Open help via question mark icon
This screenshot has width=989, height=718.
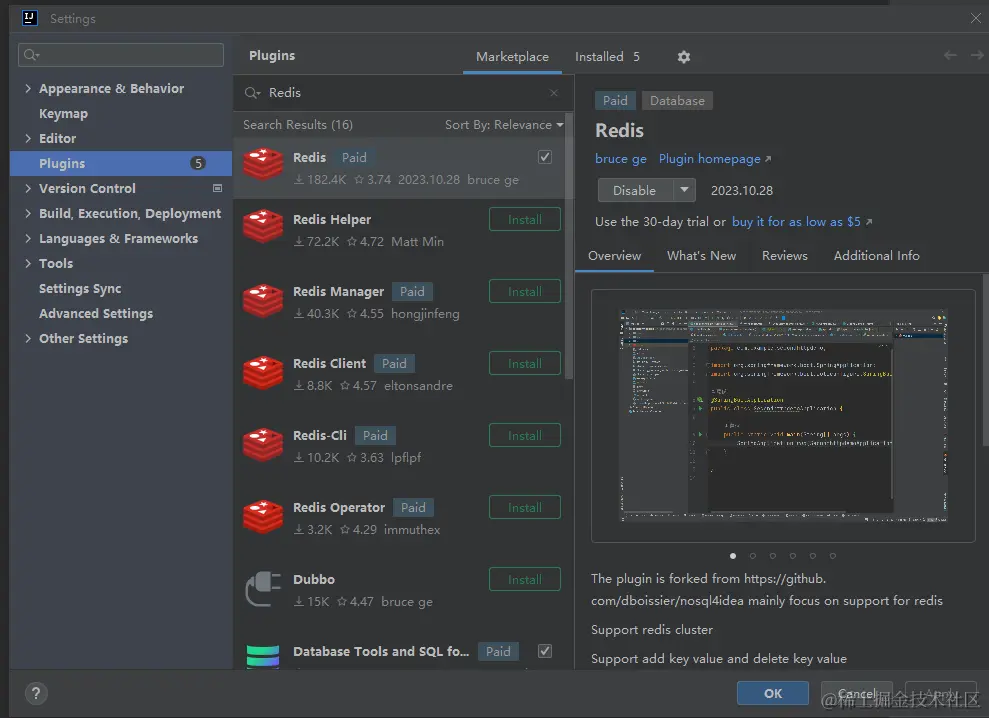pyautogui.click(x=36, y=693)
